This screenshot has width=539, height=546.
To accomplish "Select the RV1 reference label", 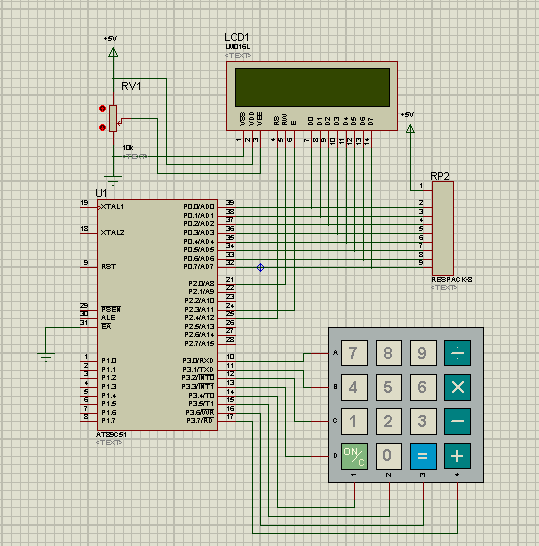I will (131, 86).
